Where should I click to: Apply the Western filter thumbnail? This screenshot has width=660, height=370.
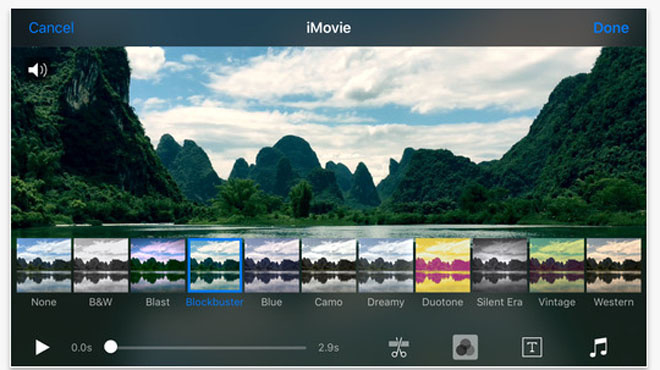614,265
